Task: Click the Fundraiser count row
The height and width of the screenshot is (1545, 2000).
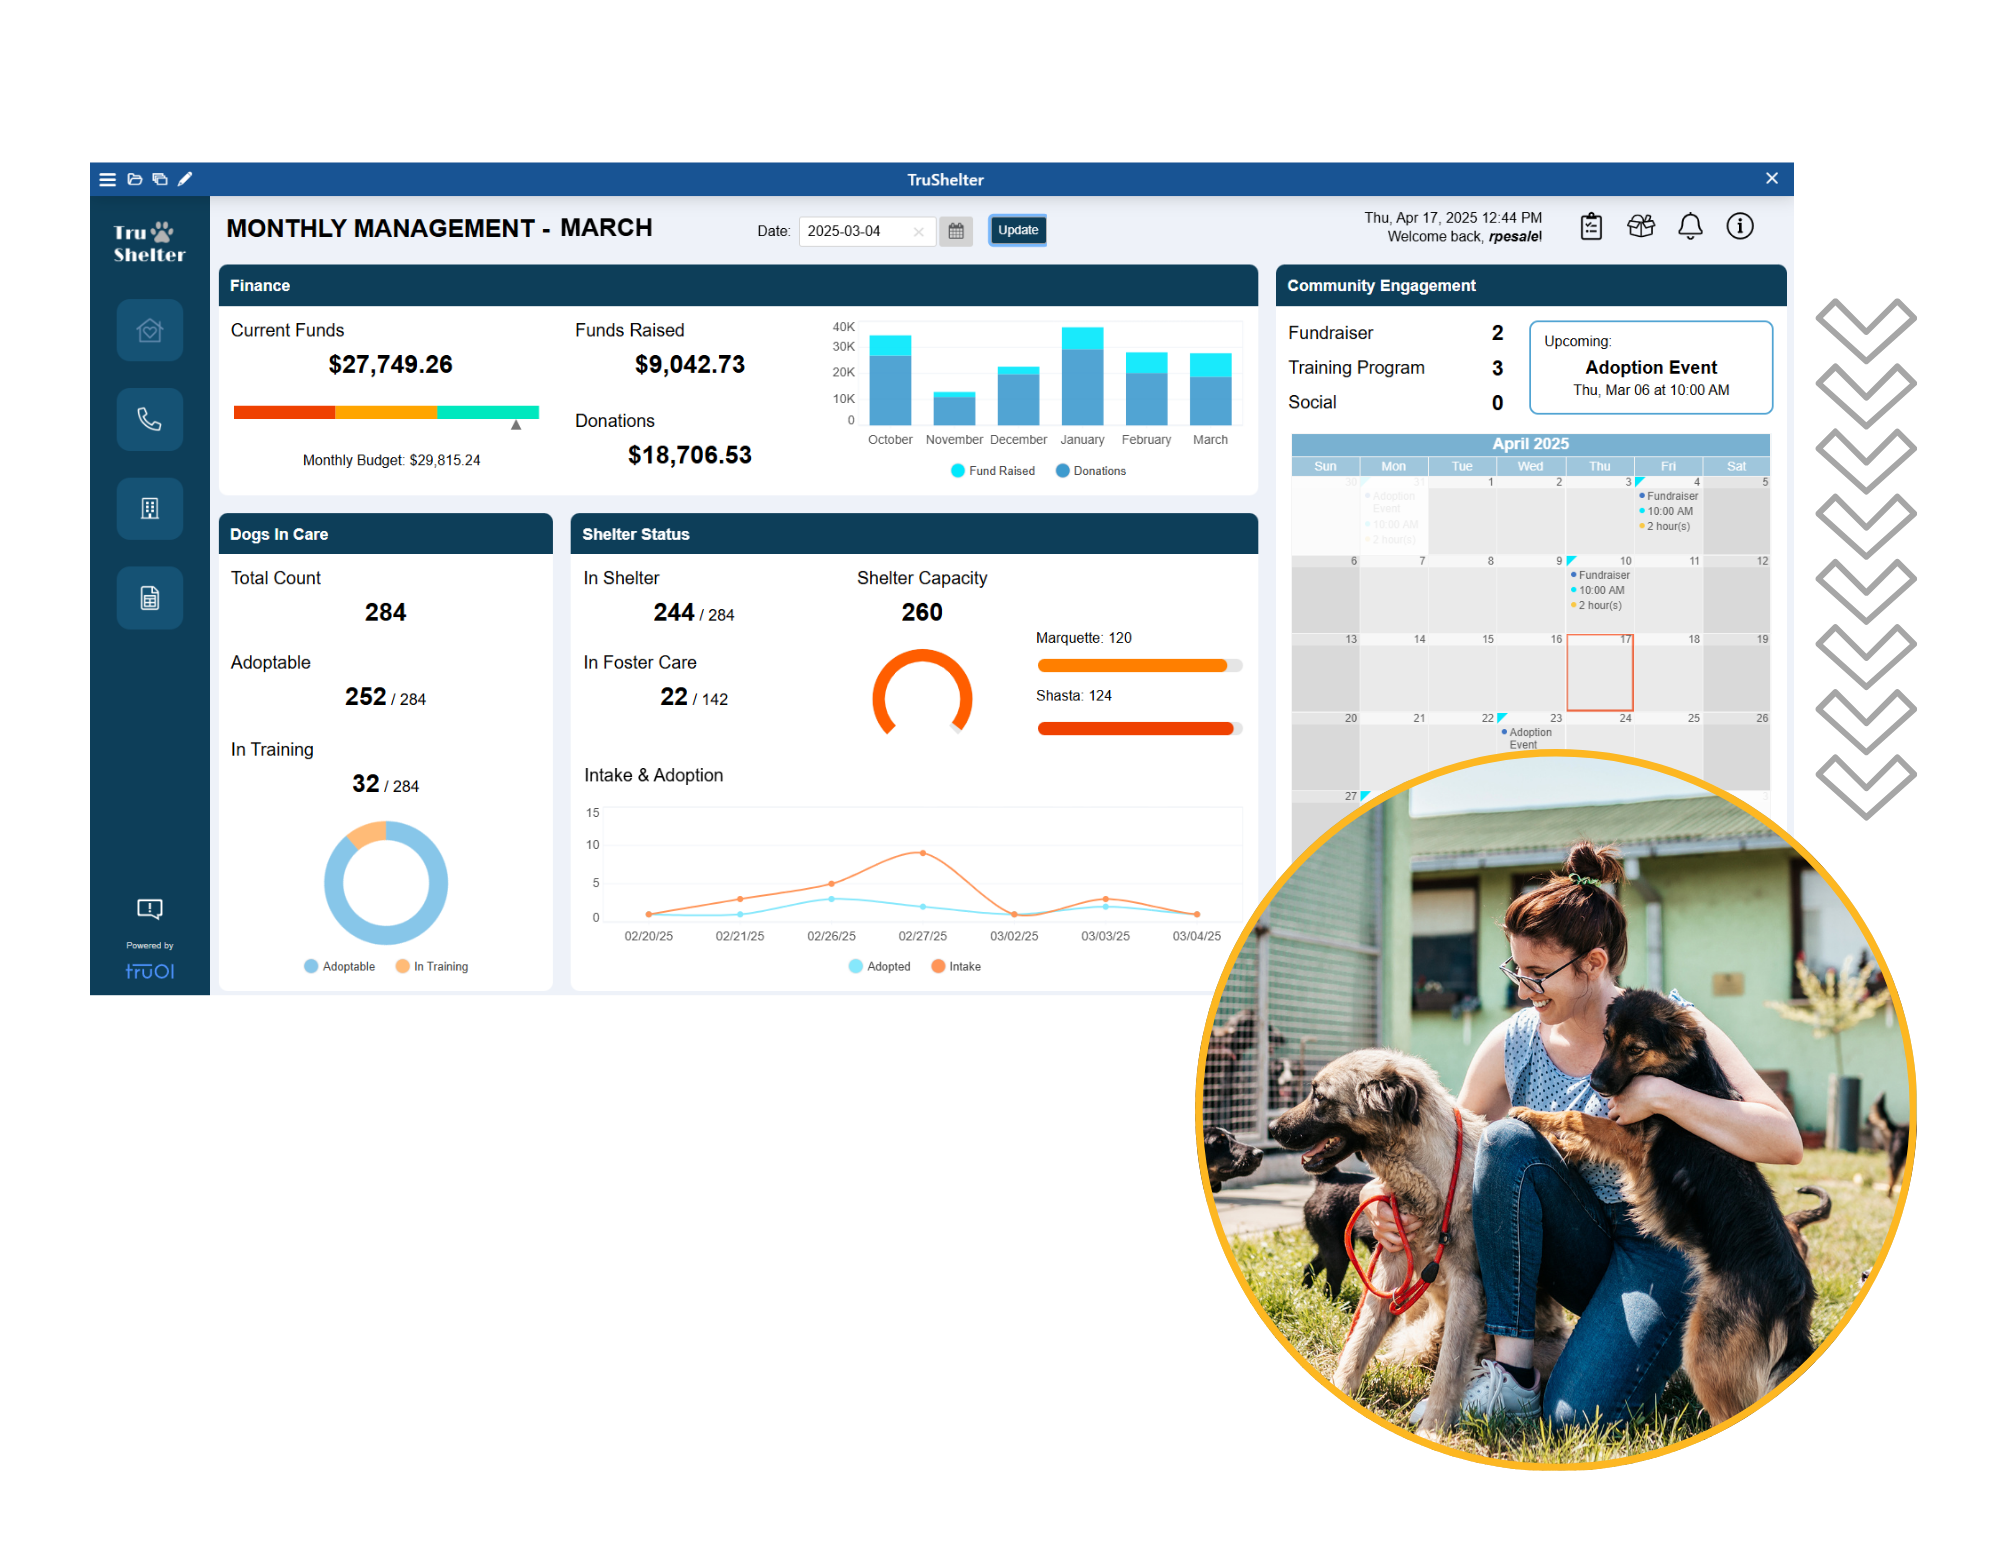Action: 1396,333
